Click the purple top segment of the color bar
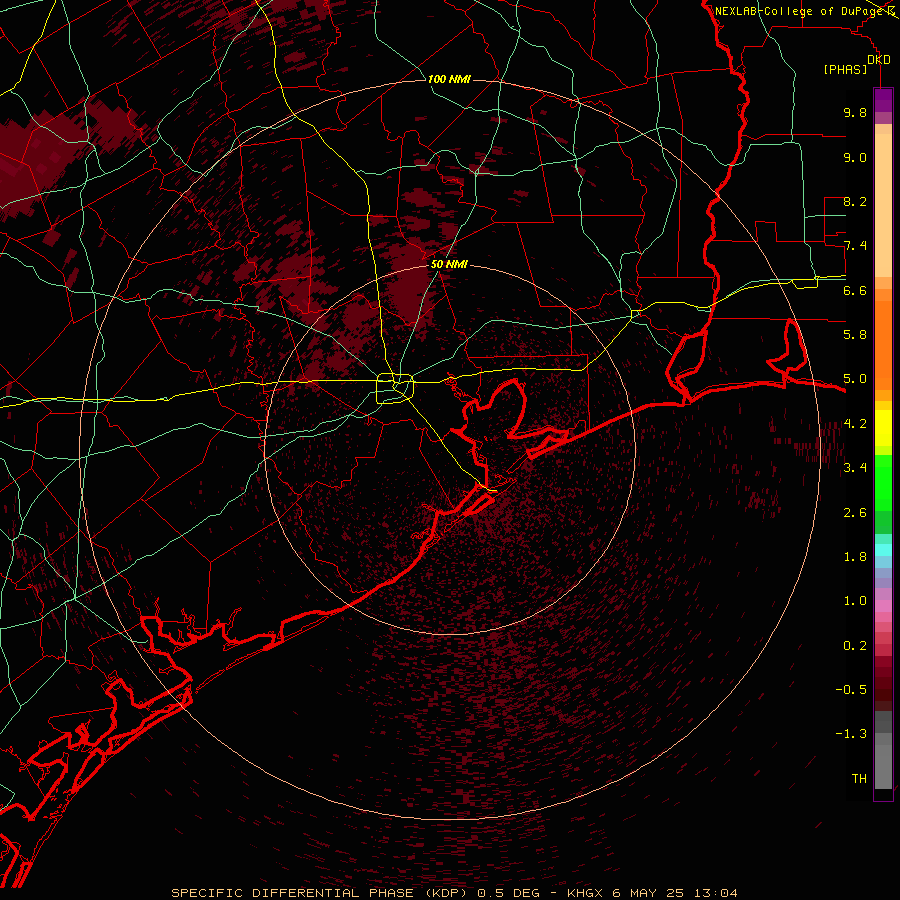 click(883, 100)
